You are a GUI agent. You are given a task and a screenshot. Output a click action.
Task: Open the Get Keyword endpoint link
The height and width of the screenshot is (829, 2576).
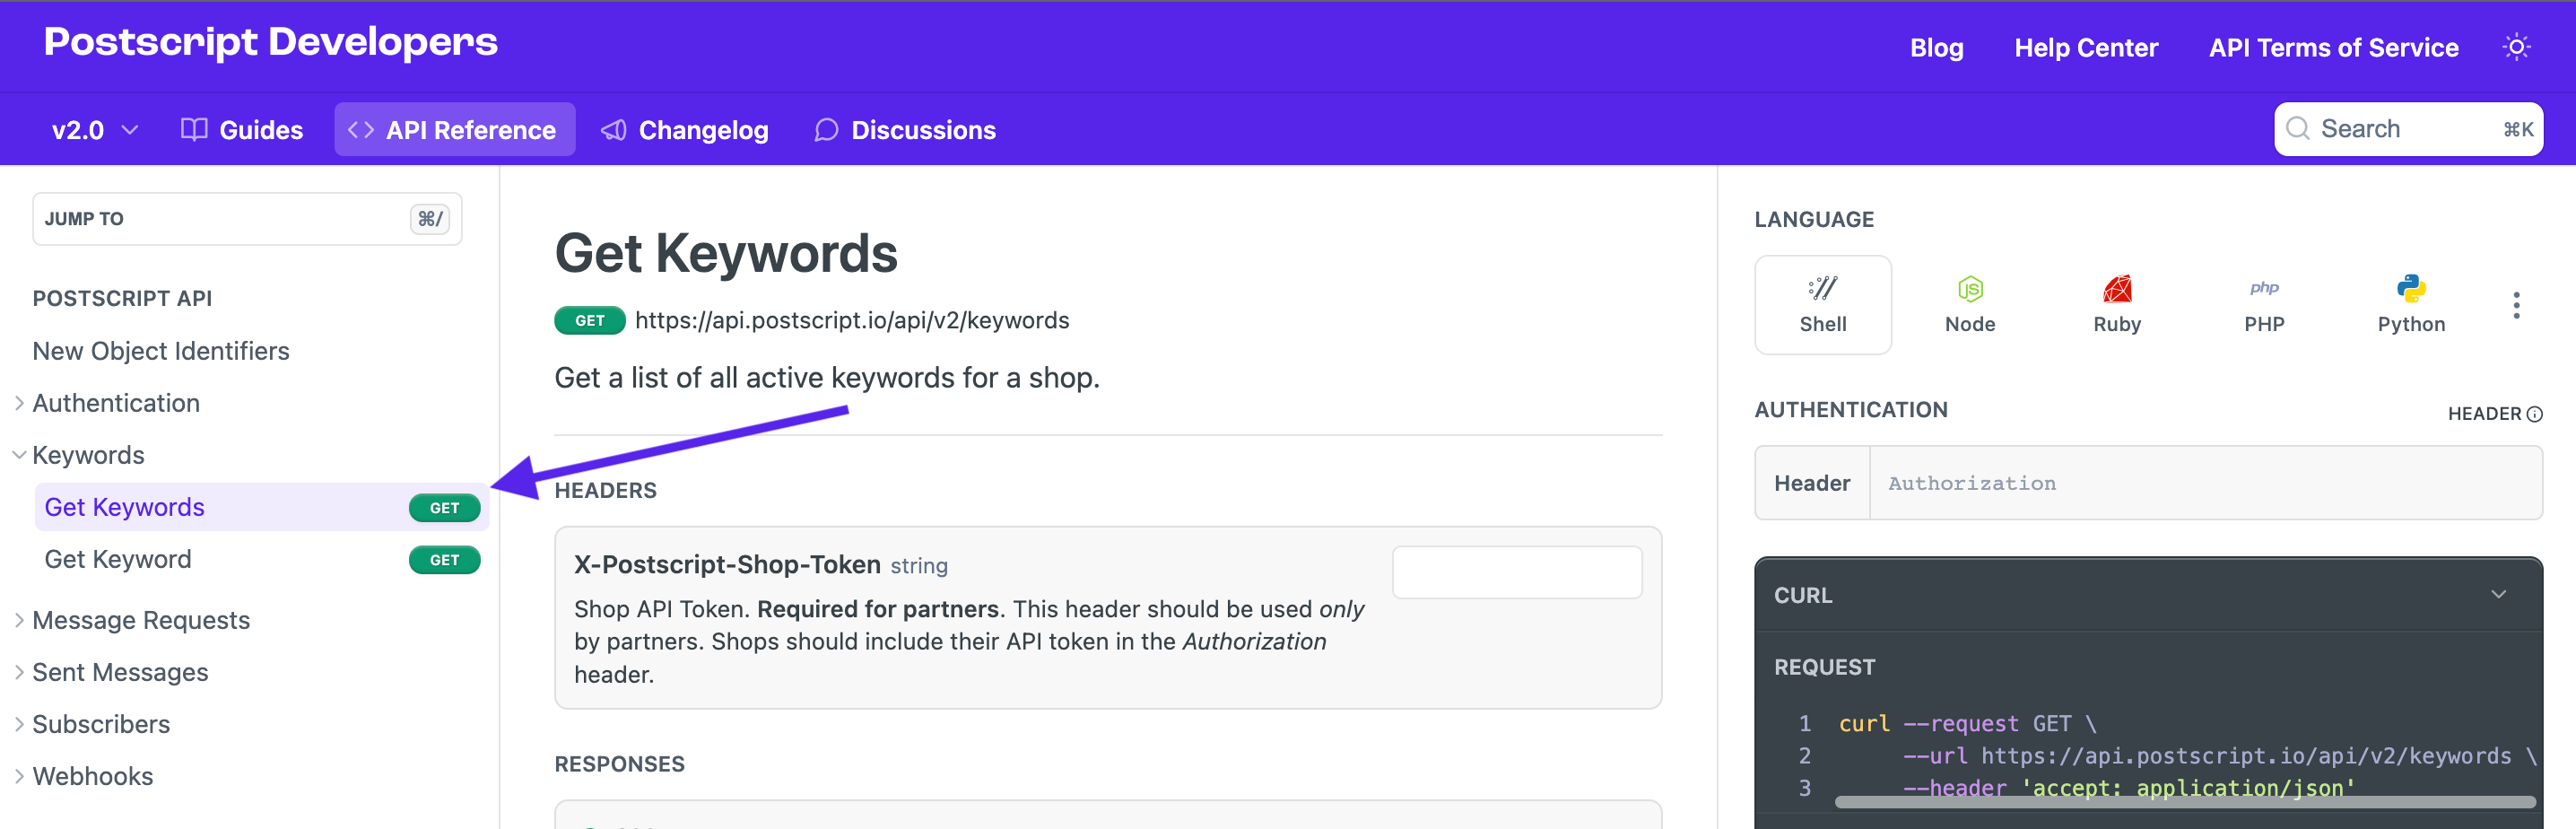coord(117,558)
